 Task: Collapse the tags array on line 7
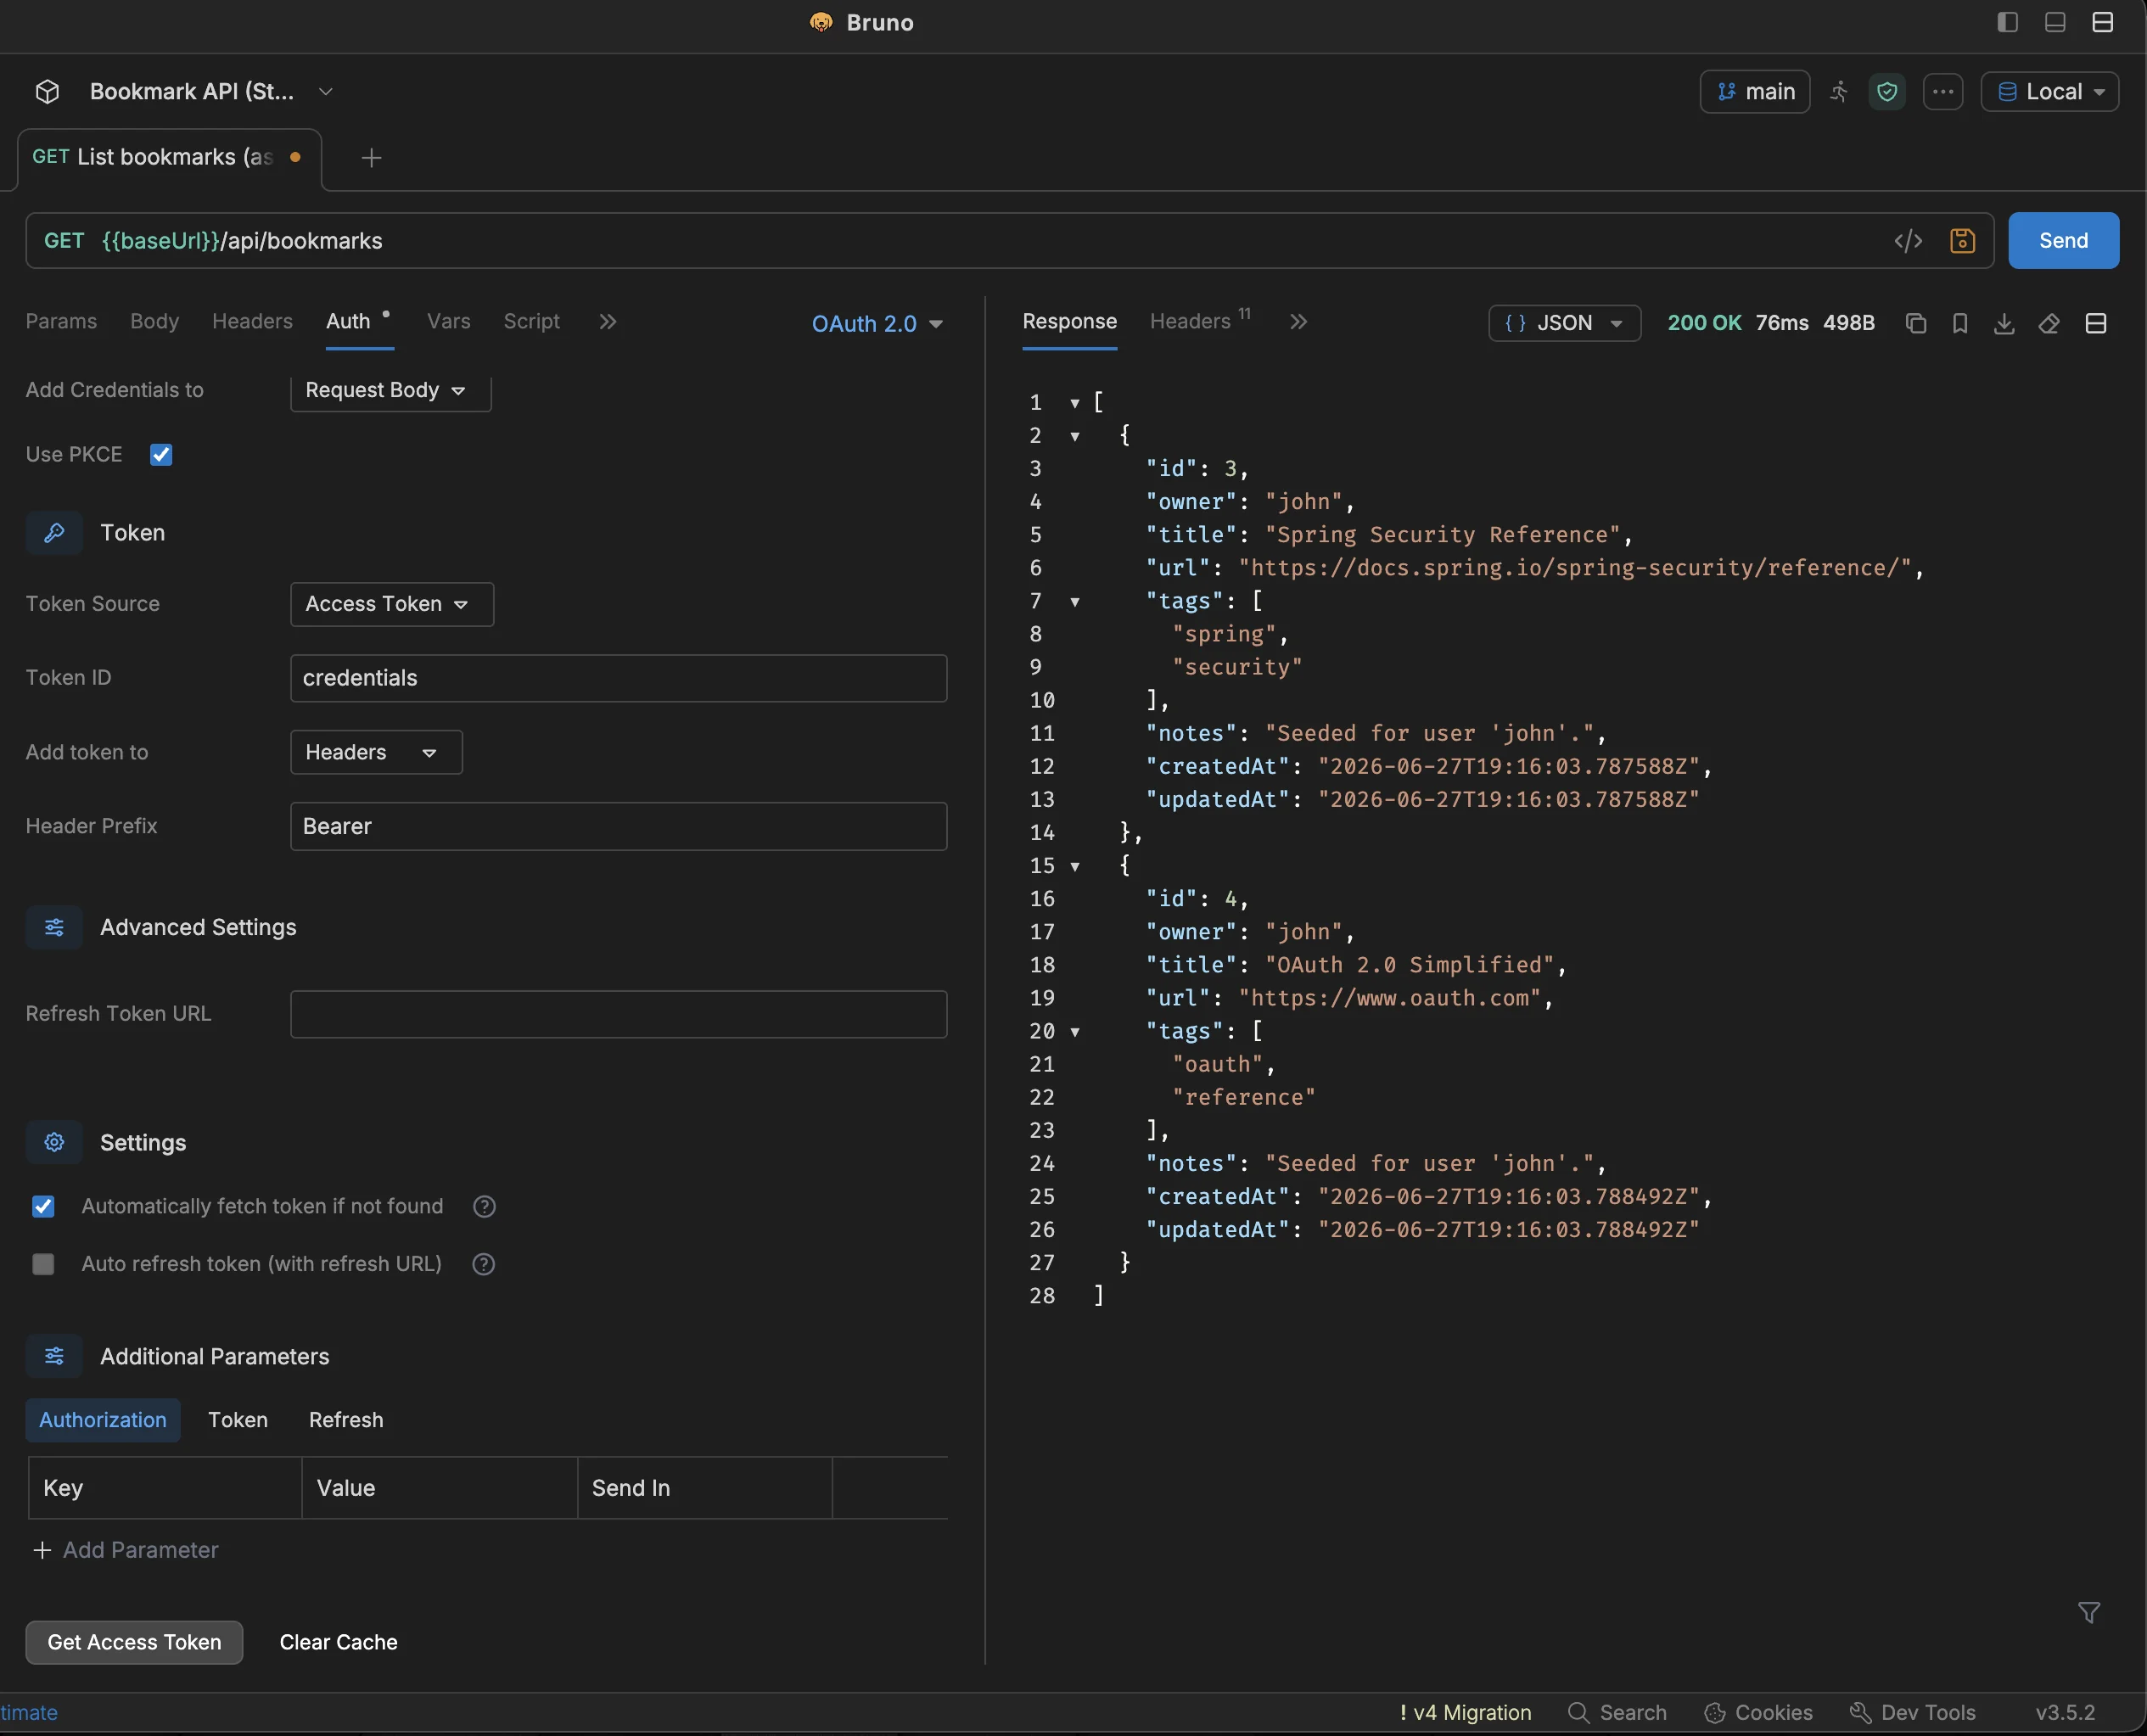[1075, 602]
